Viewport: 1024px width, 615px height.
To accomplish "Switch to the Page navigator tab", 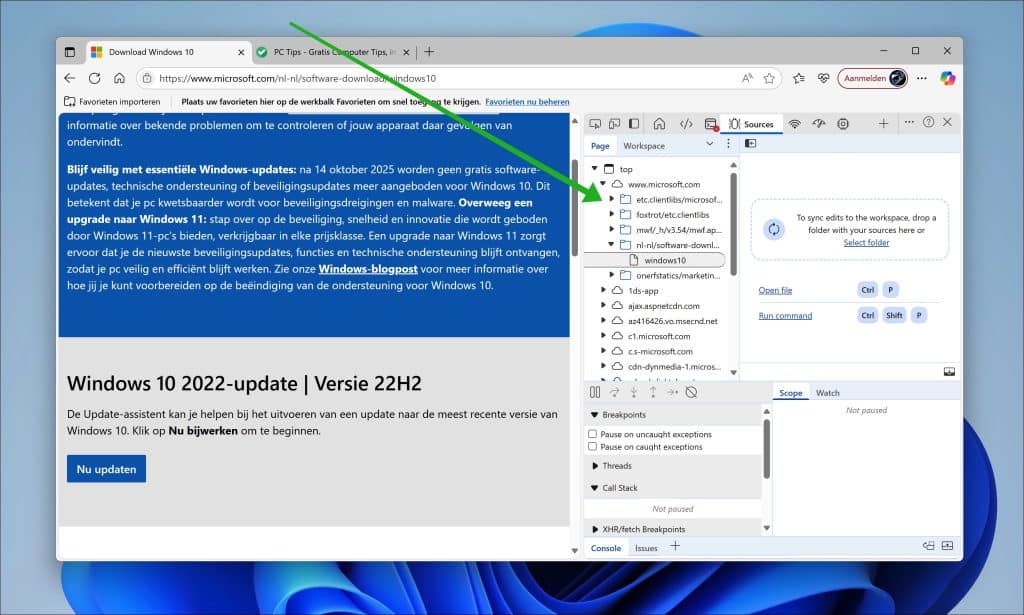I will (600, 146).
